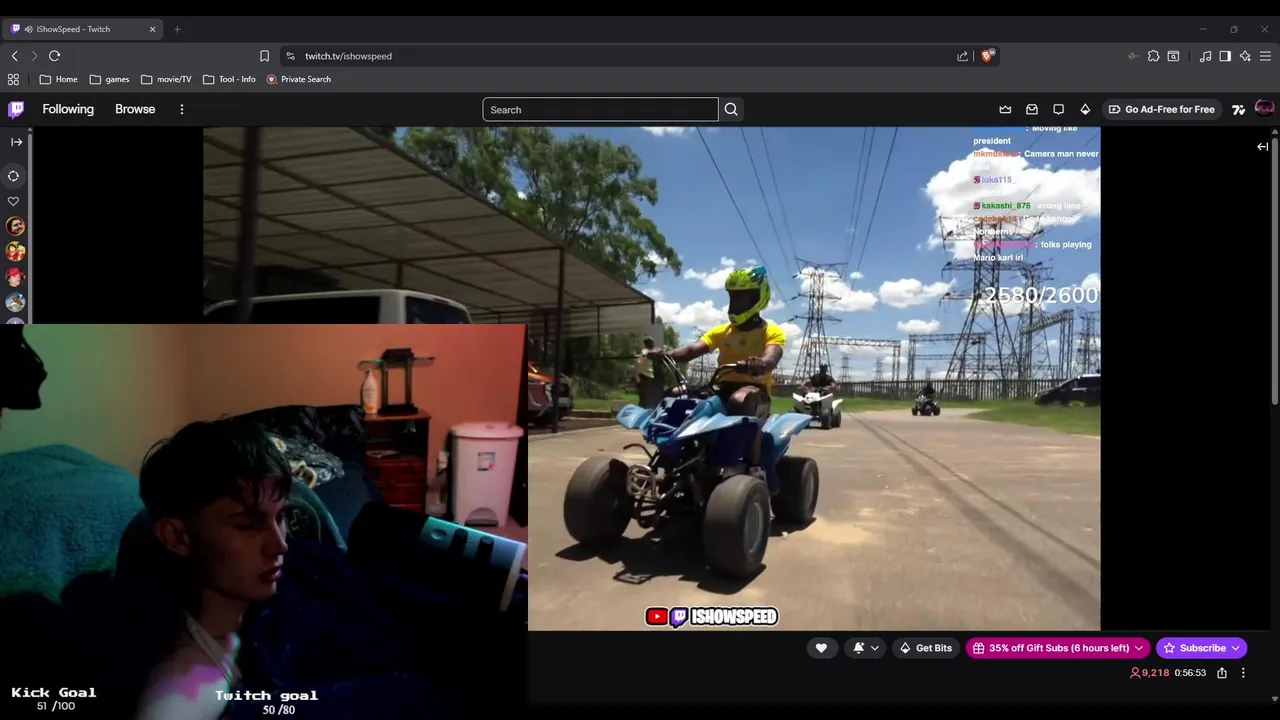The width and height of the screenshot is (1280, 720).
Task: Open 35% off Gift Subs dropdown
Action: point(1058,648)
